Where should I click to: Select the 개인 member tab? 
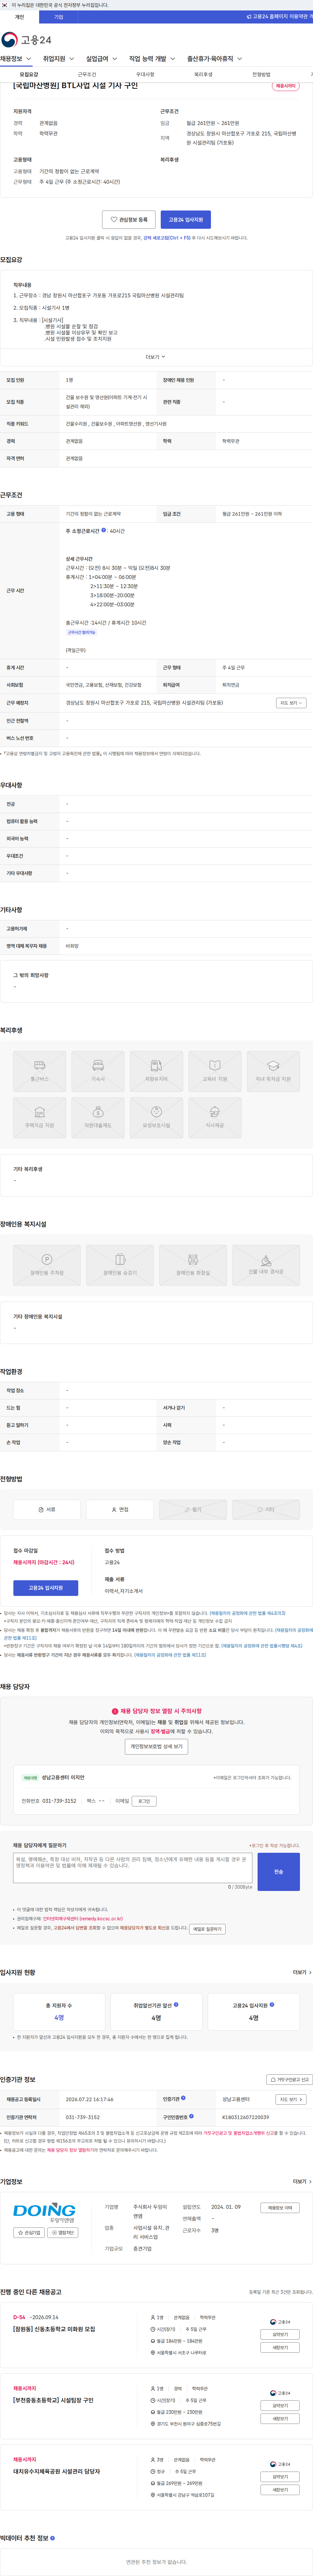[x=19, y=17]
